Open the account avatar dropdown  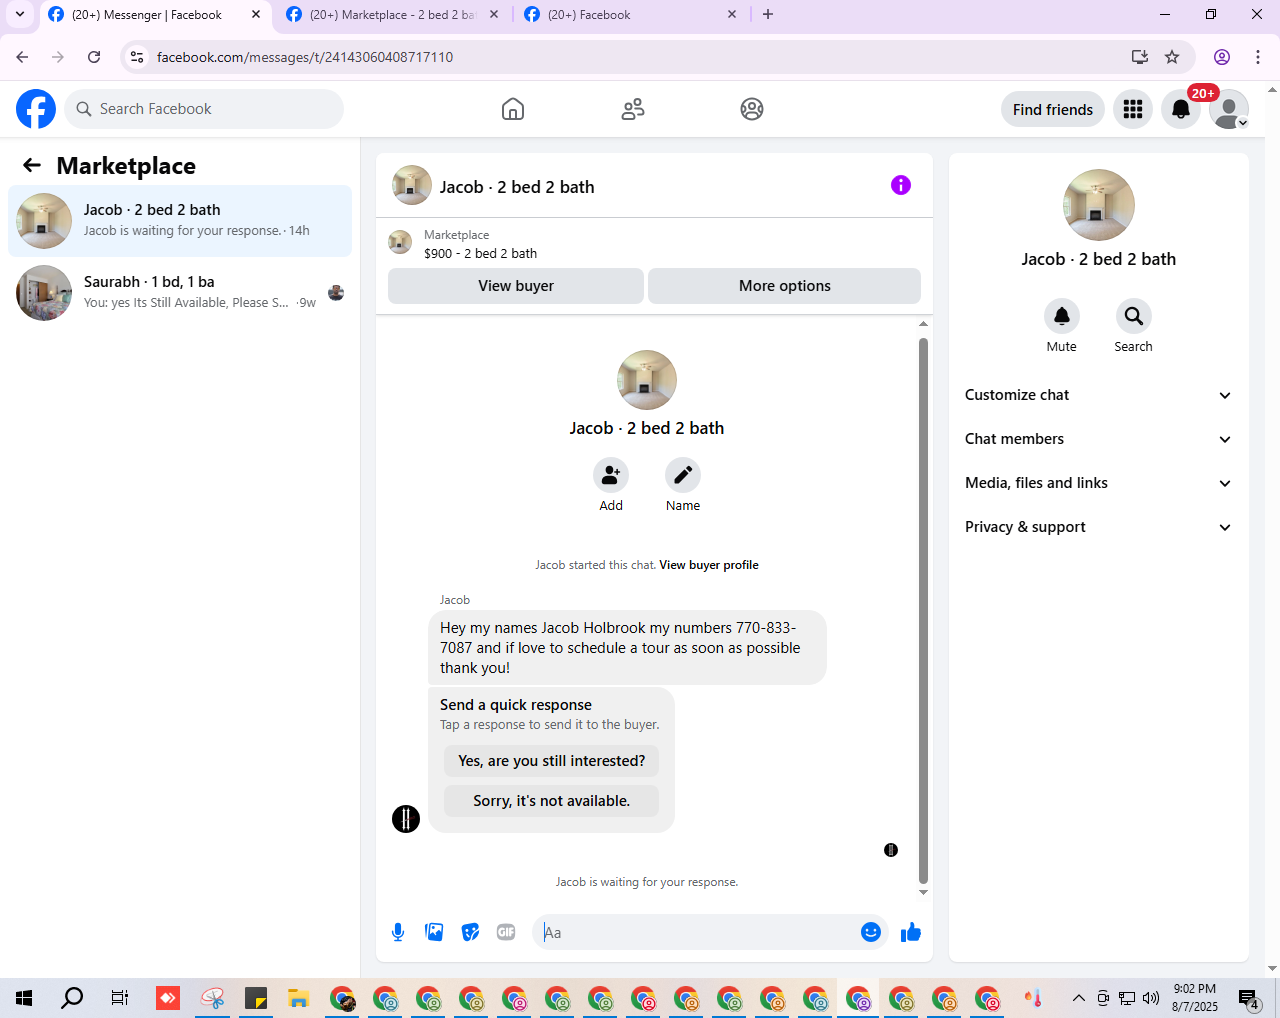(x=1229, y=109)
